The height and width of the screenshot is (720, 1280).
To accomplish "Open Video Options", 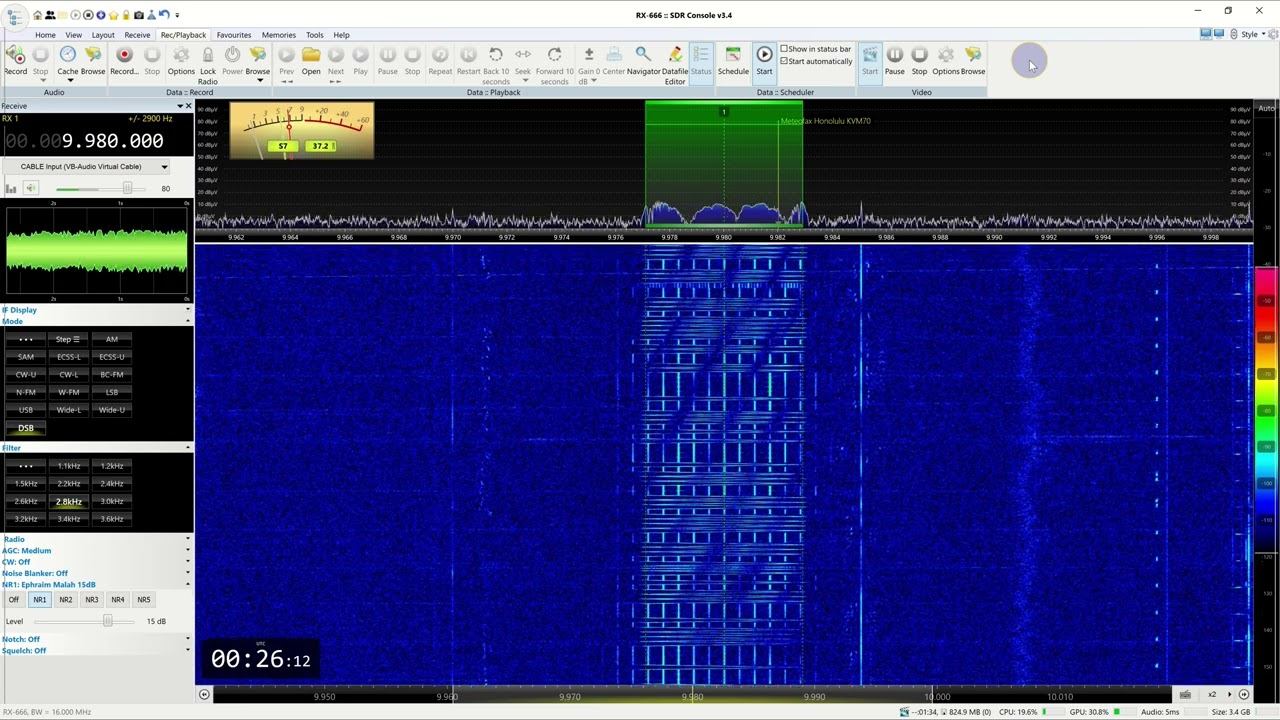I will coord(946,60).
